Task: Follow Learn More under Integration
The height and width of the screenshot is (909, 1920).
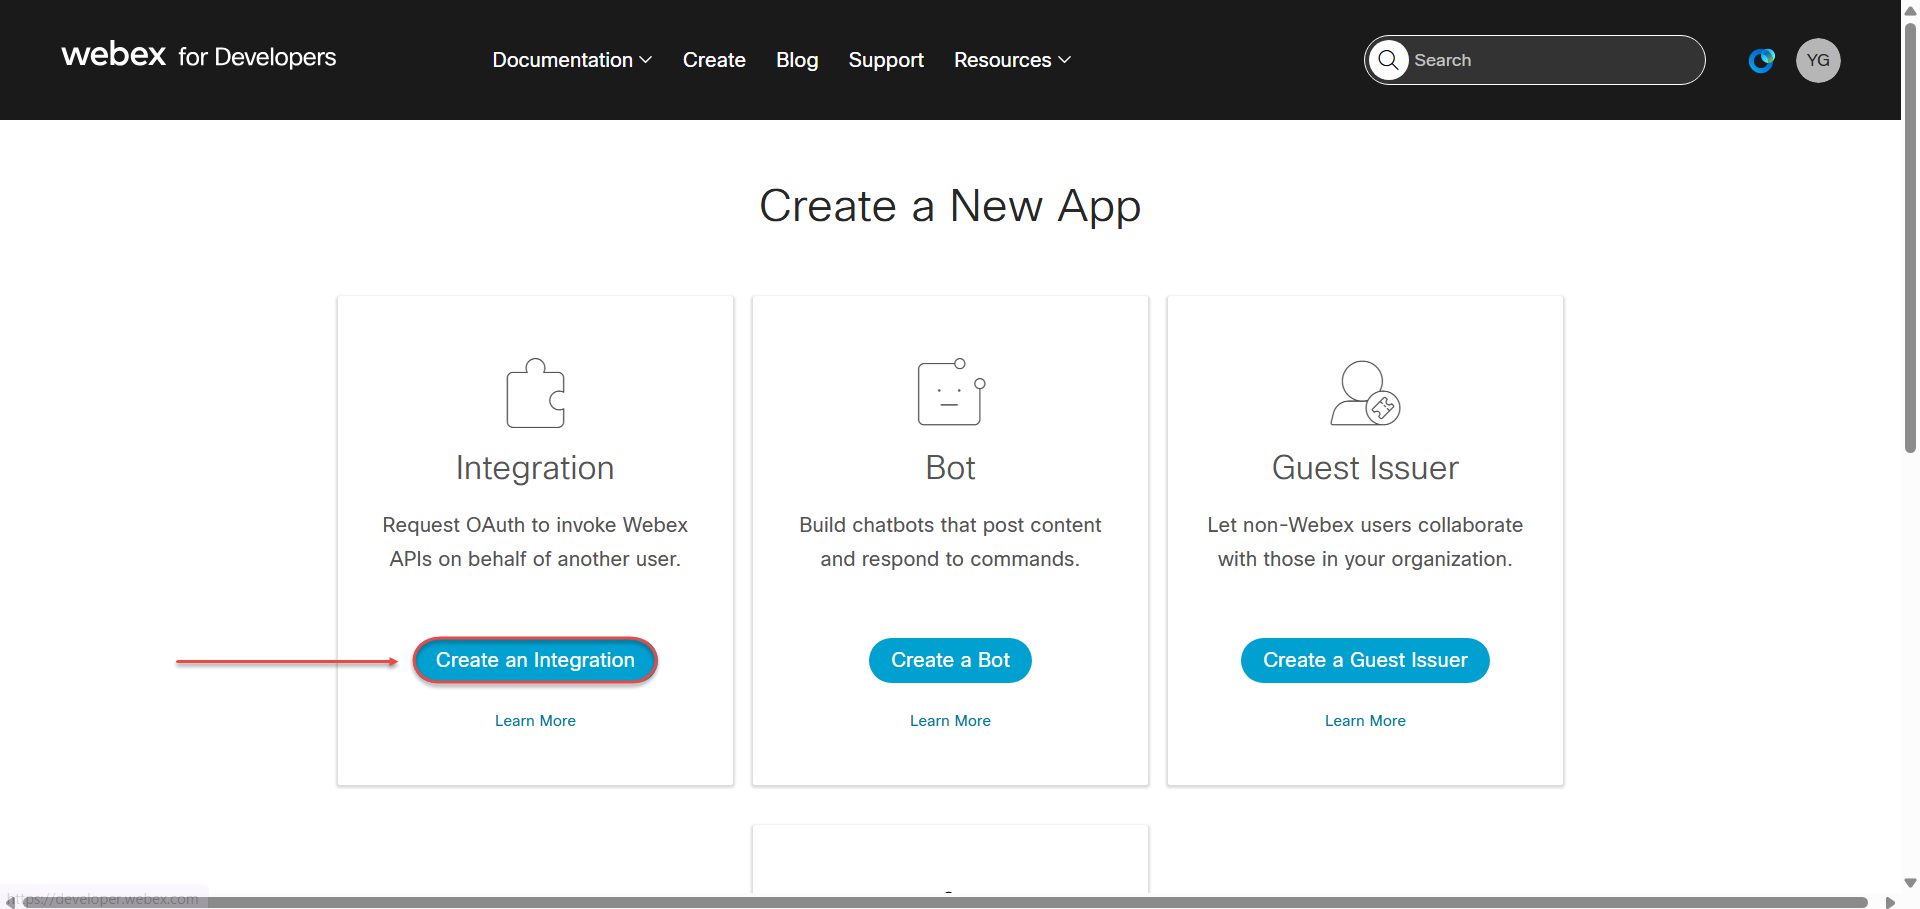Action: point(535,721)
